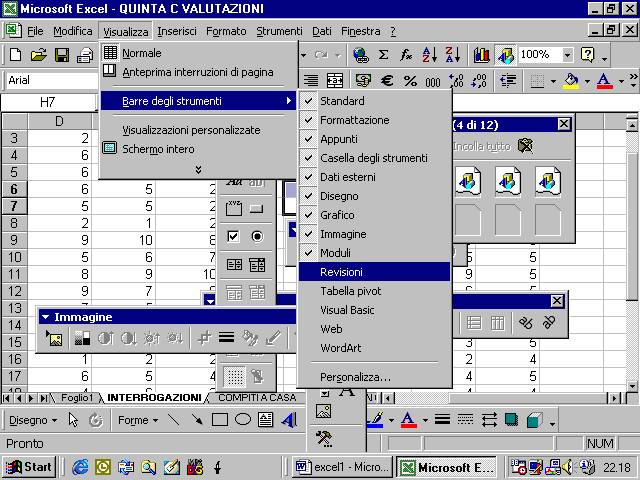Screen dimensions: 640x480
Task: Open the File menu
Action: pyautogui.click(x=35, y=31)
